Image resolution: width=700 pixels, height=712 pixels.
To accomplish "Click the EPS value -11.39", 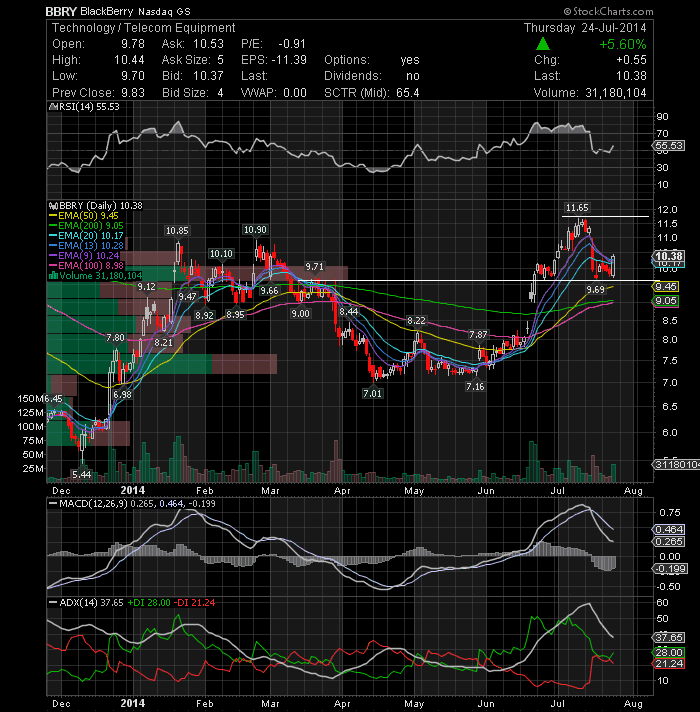I will (289, 60).
